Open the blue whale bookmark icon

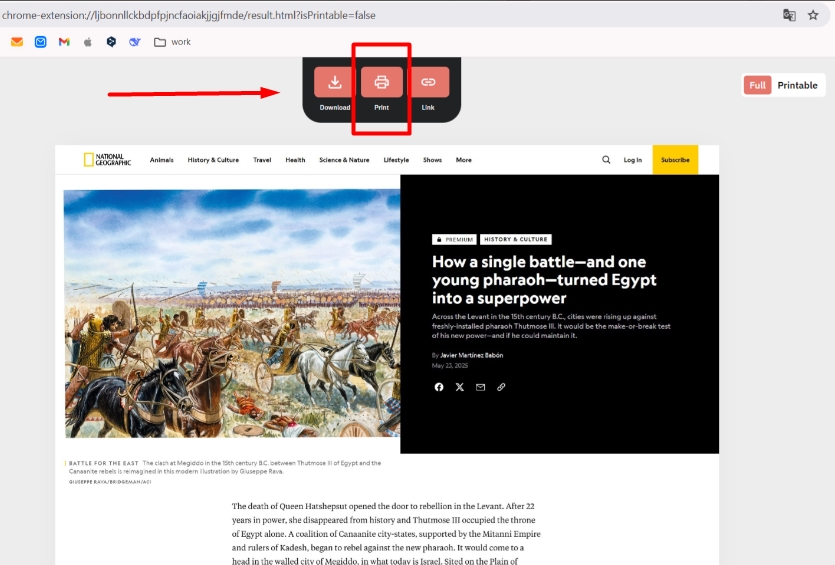point(135,42)
